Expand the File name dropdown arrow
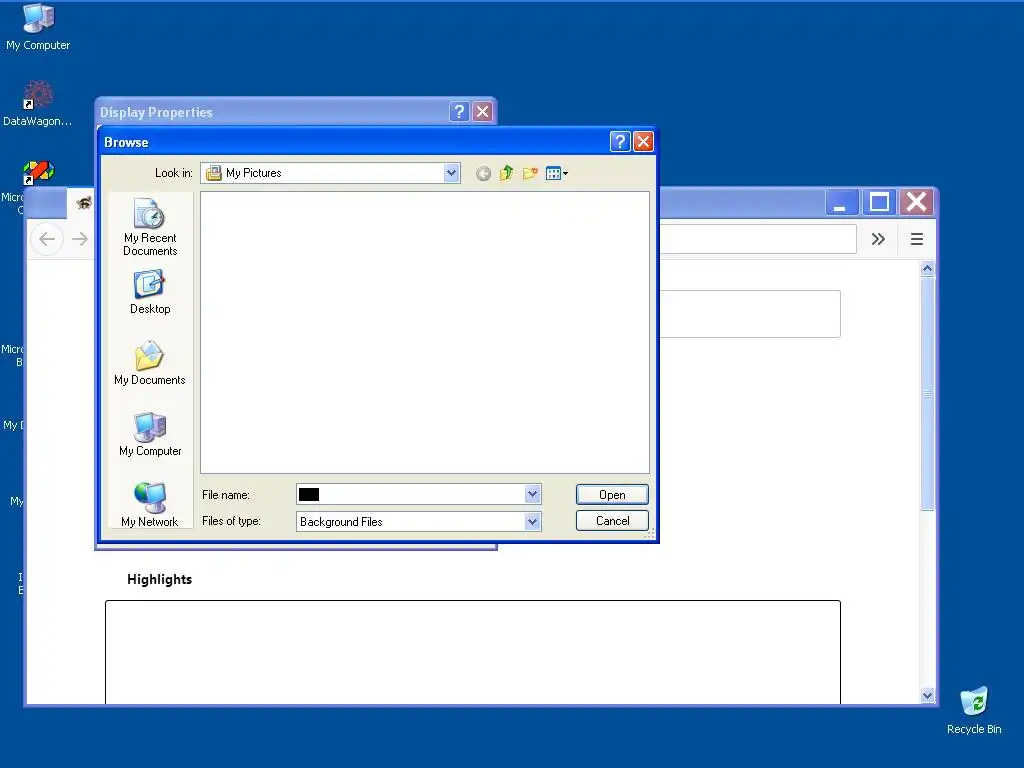This screenshot has width=1024, height=768. 533,494
